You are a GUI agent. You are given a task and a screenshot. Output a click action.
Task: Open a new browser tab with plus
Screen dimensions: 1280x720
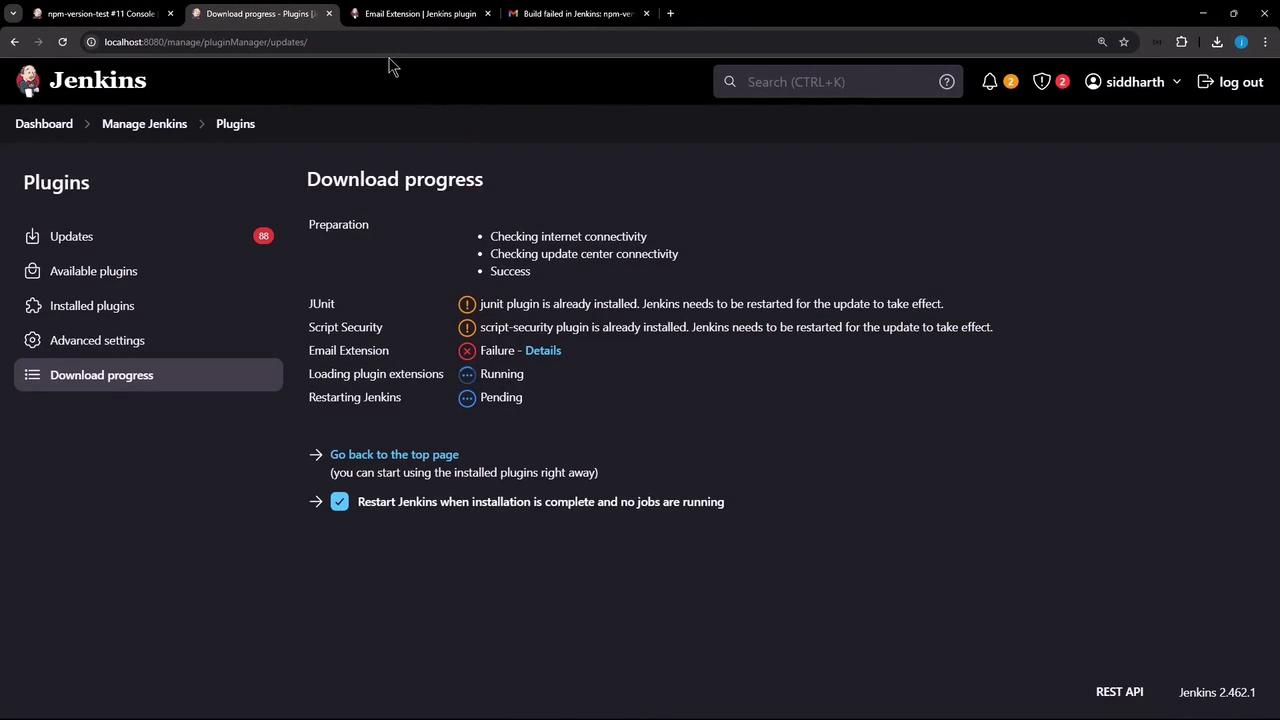tap(670, 13)
